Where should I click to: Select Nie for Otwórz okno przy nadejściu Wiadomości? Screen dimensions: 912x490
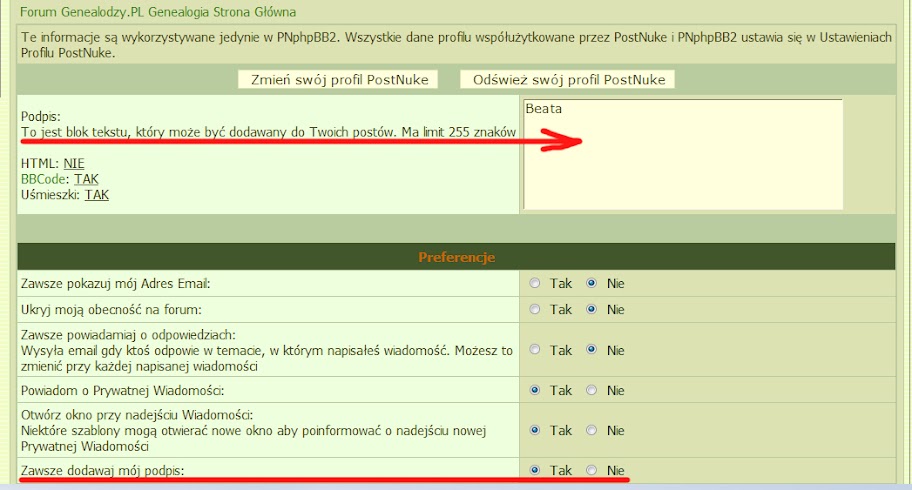point(592,430)
